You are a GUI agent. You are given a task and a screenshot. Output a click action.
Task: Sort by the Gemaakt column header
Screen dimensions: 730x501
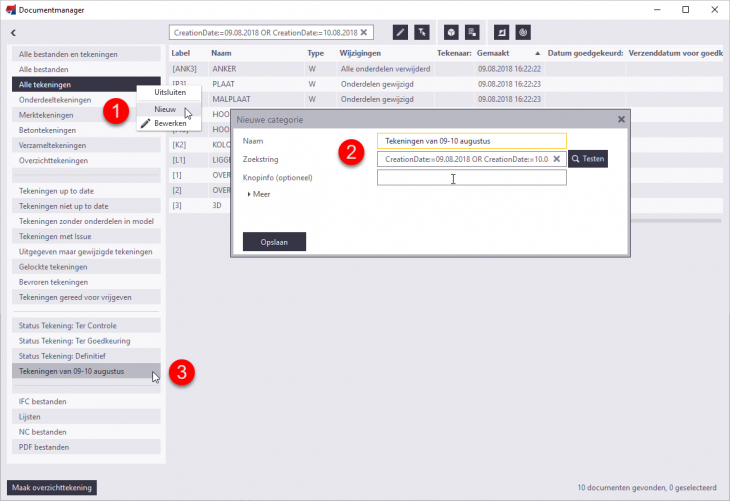point(494,52)
